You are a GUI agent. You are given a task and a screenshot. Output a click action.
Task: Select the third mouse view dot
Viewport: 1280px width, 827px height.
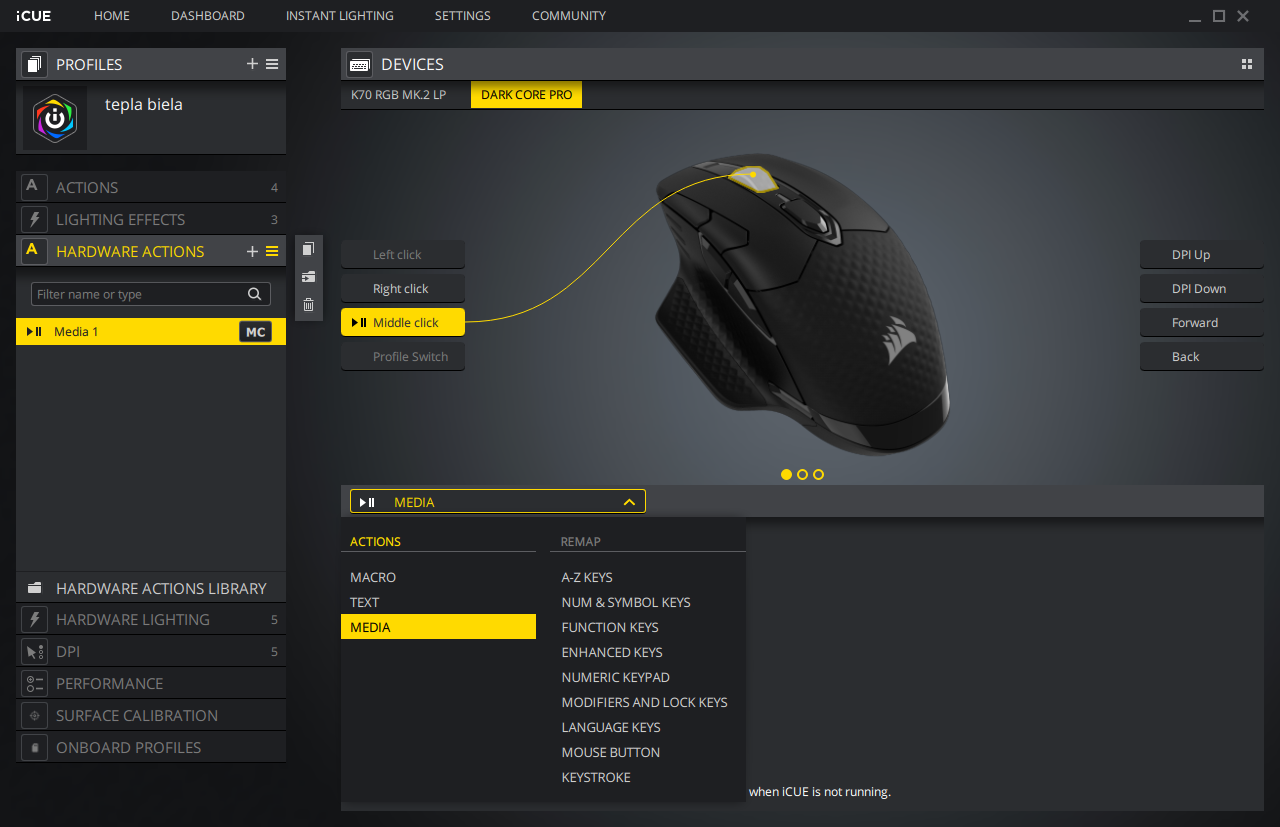(818, 474)
